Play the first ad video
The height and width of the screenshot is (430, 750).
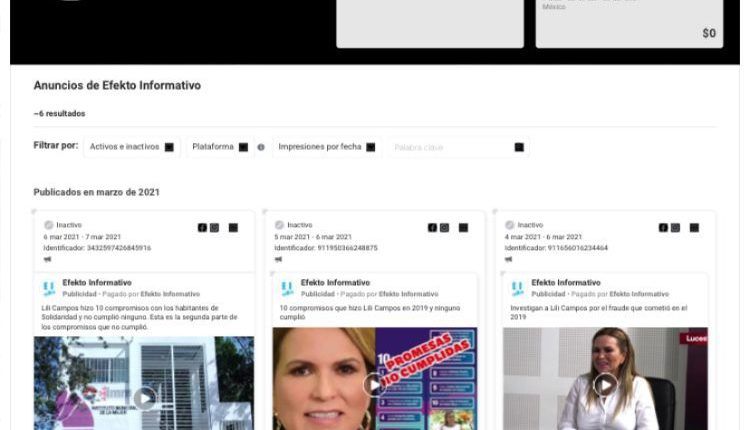[145, 398]
